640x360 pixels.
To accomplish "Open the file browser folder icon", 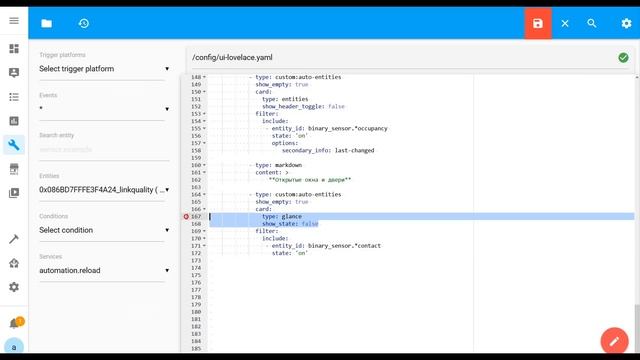I will pyautogui.click(x=47, y=23).
